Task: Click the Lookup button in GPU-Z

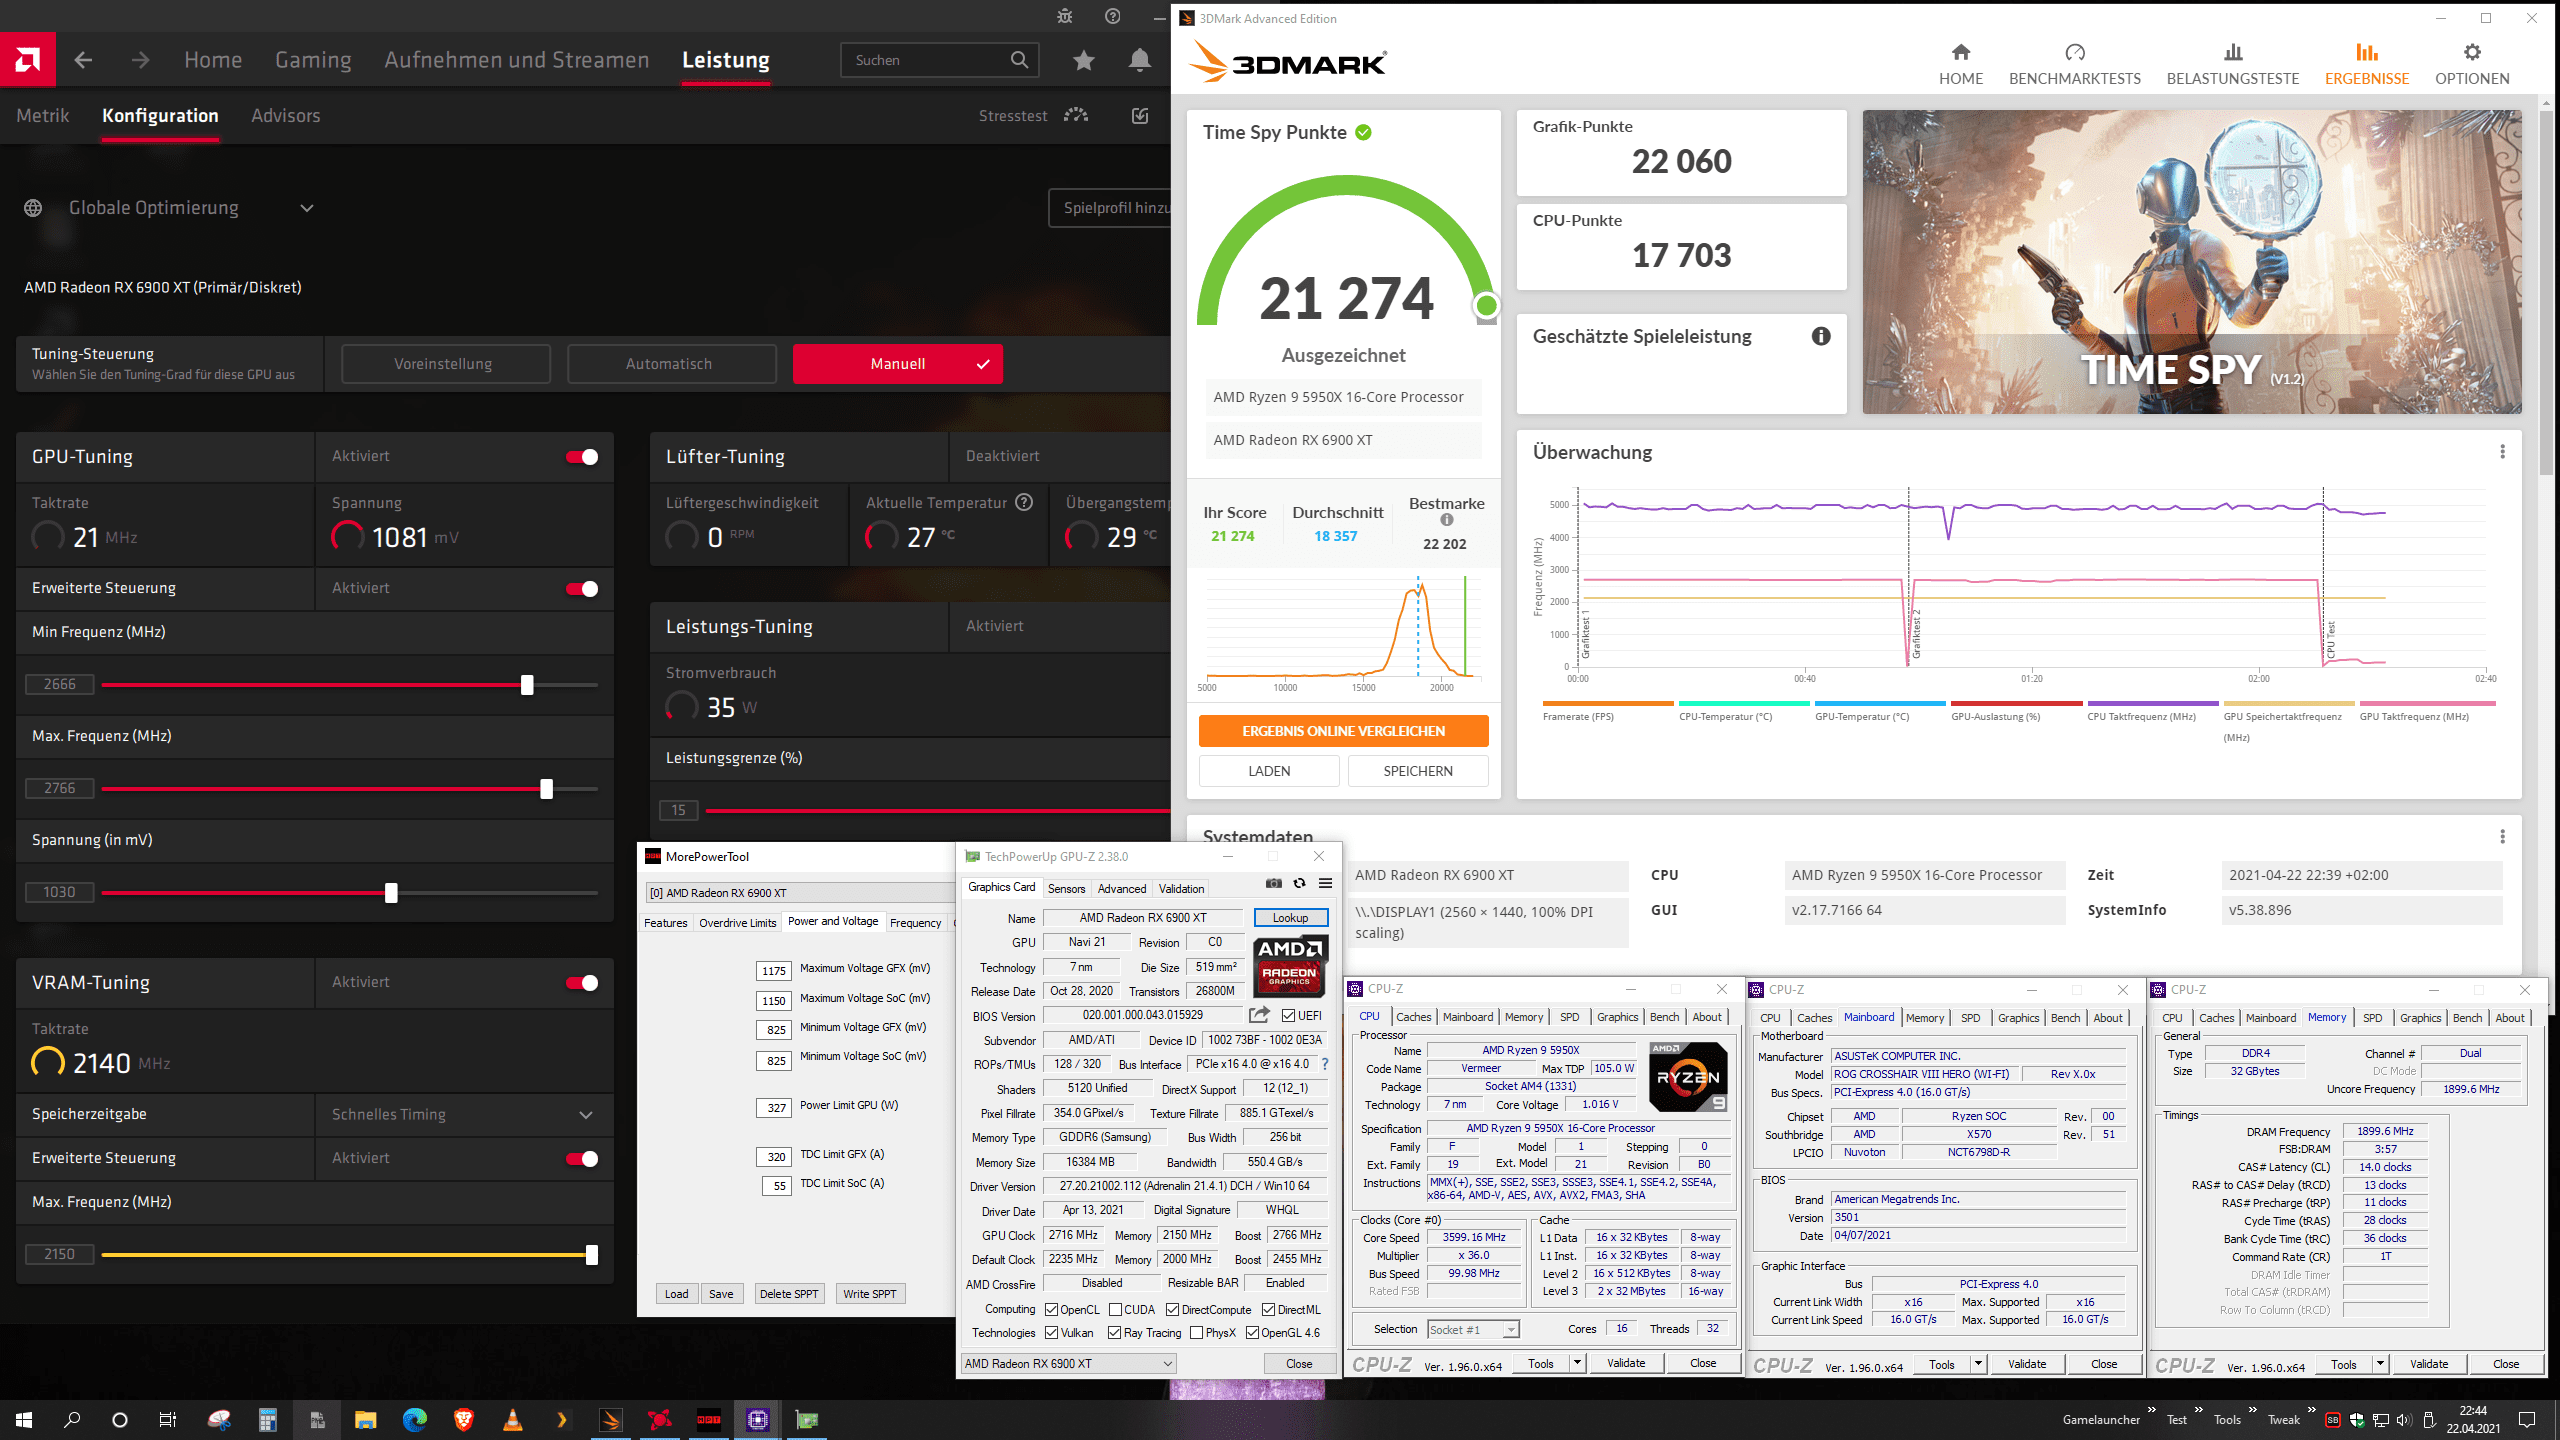Action: (1290, 917)
